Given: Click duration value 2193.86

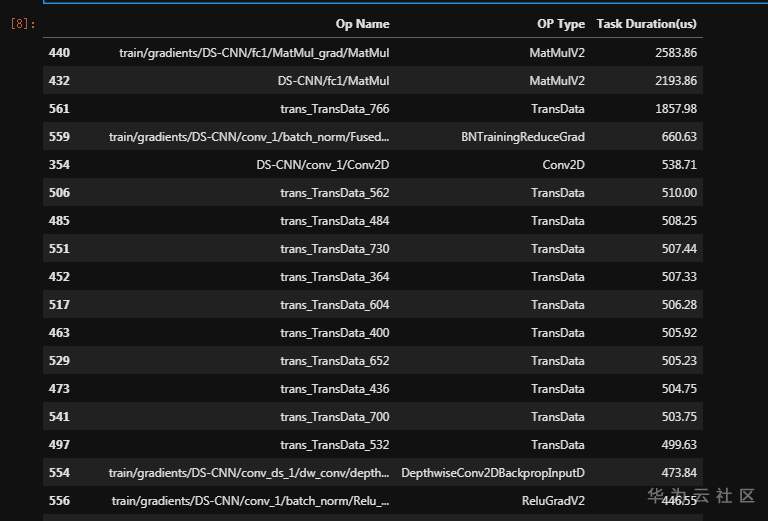Looking at the screenshot, I should [676, 81].
